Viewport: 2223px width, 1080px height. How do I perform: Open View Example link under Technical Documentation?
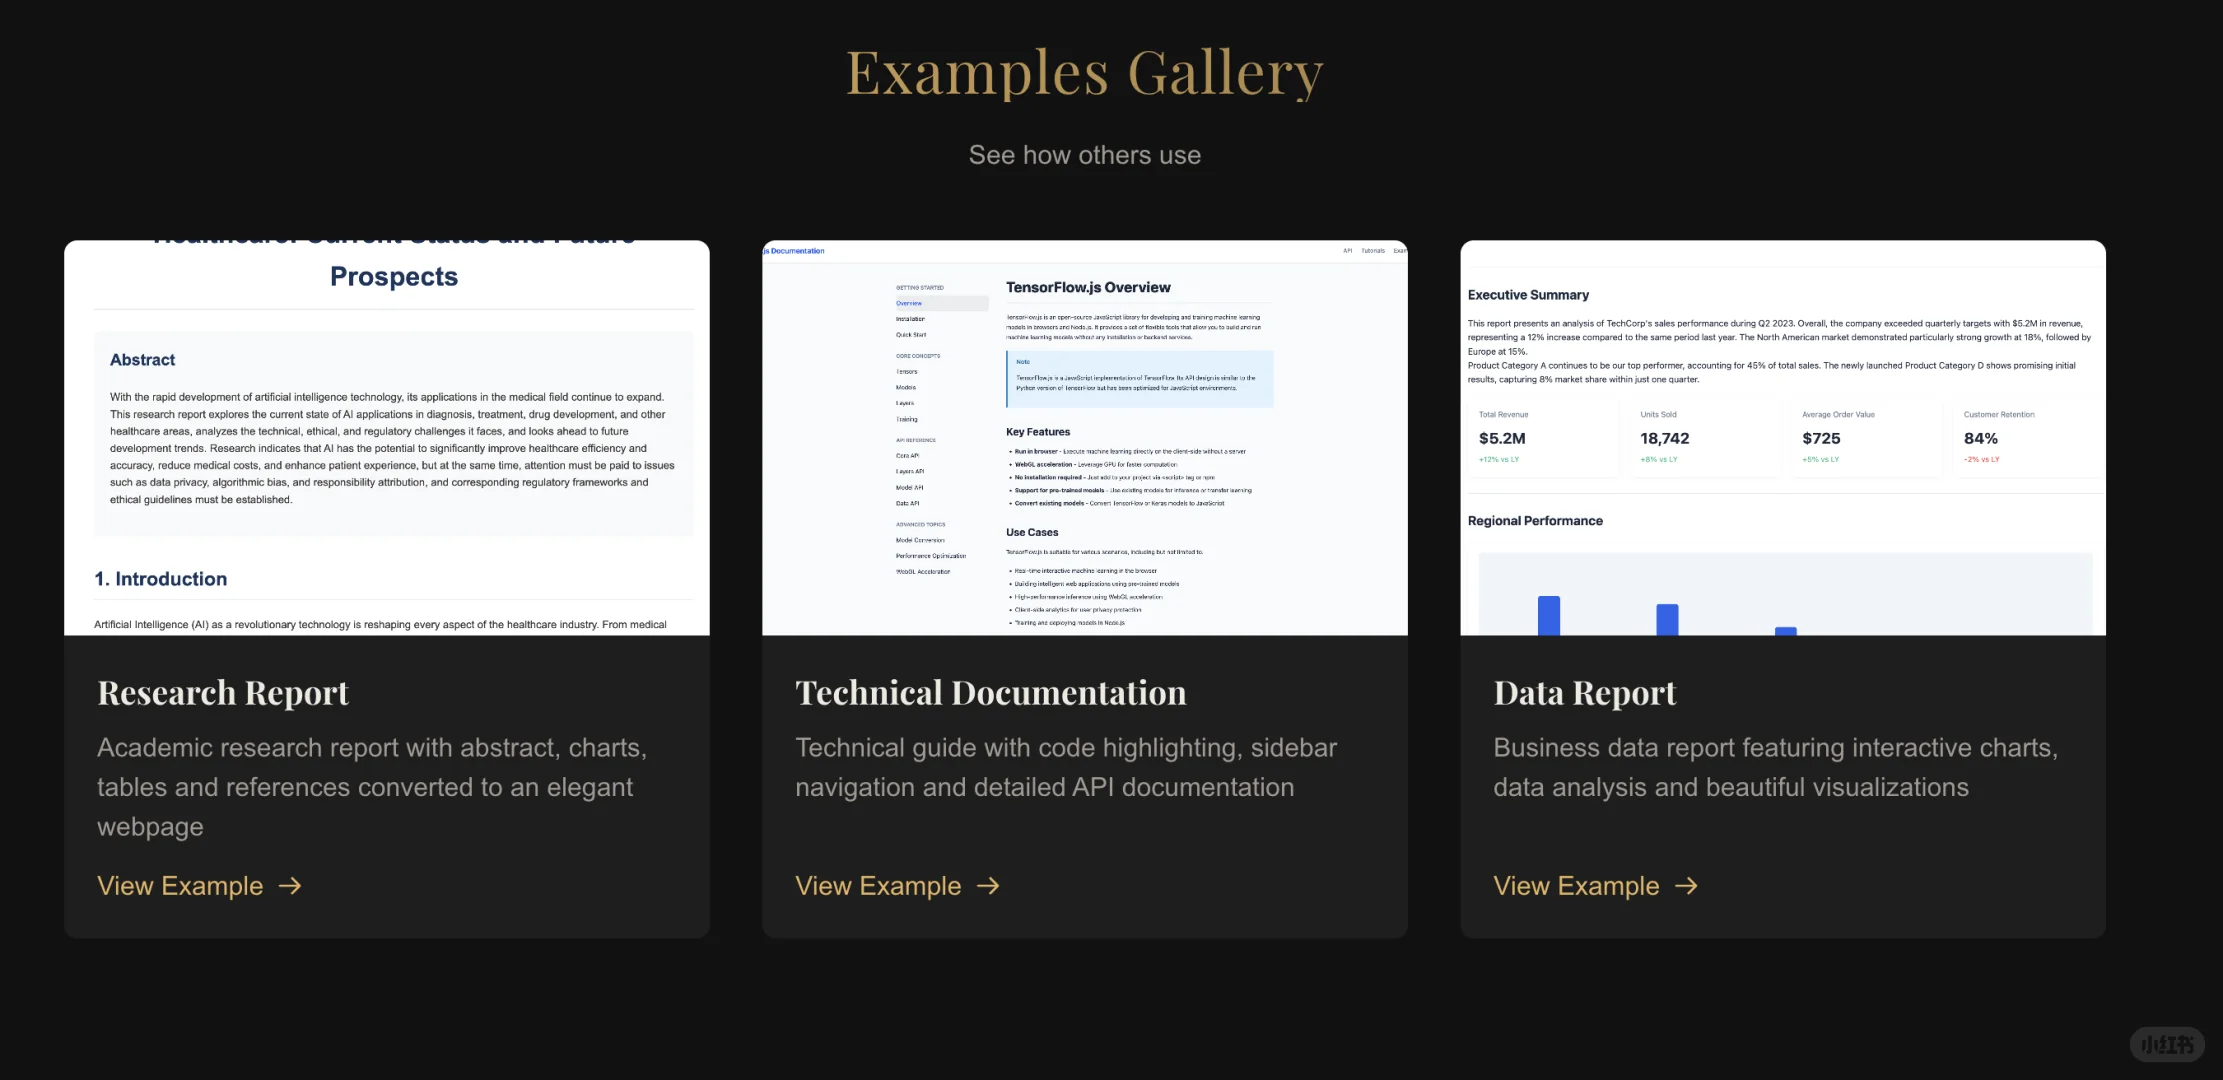[x=878, y=886]
